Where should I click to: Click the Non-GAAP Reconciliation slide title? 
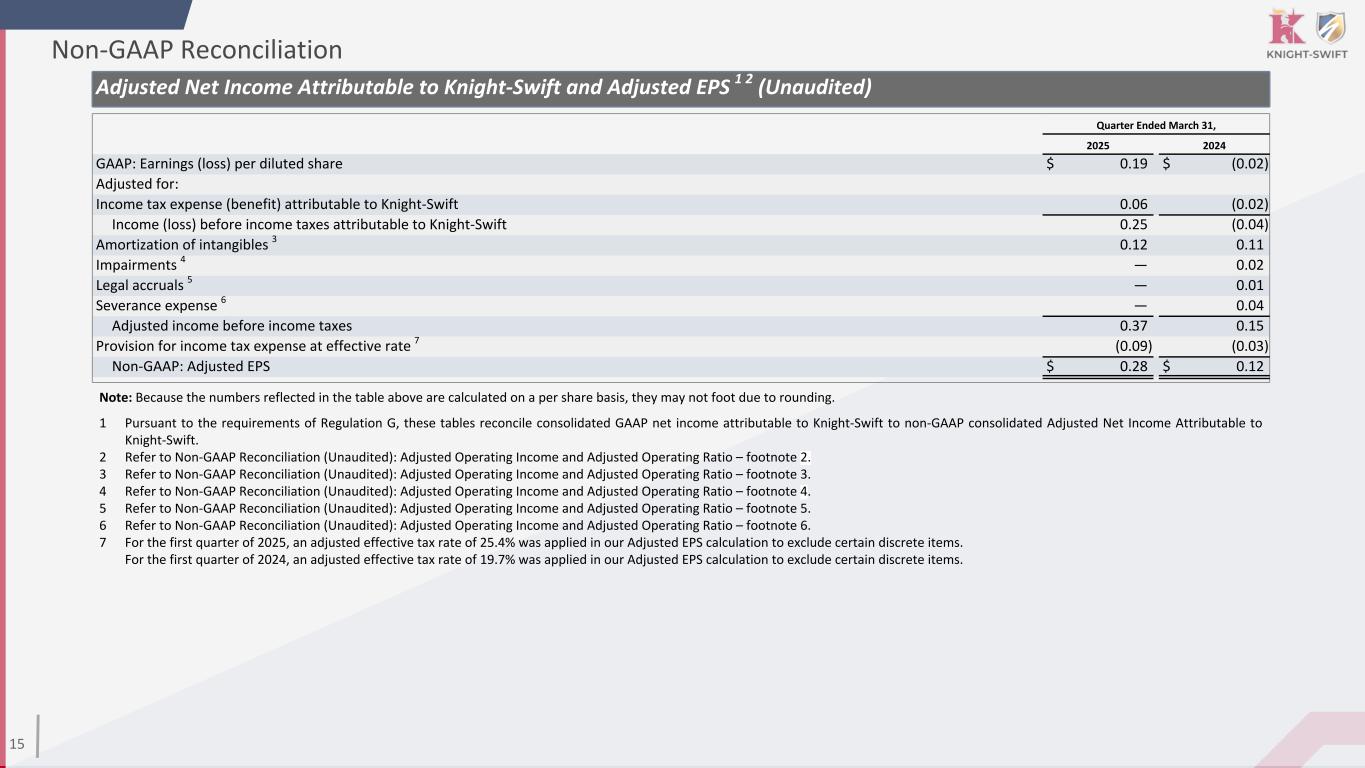click(197, 50)
